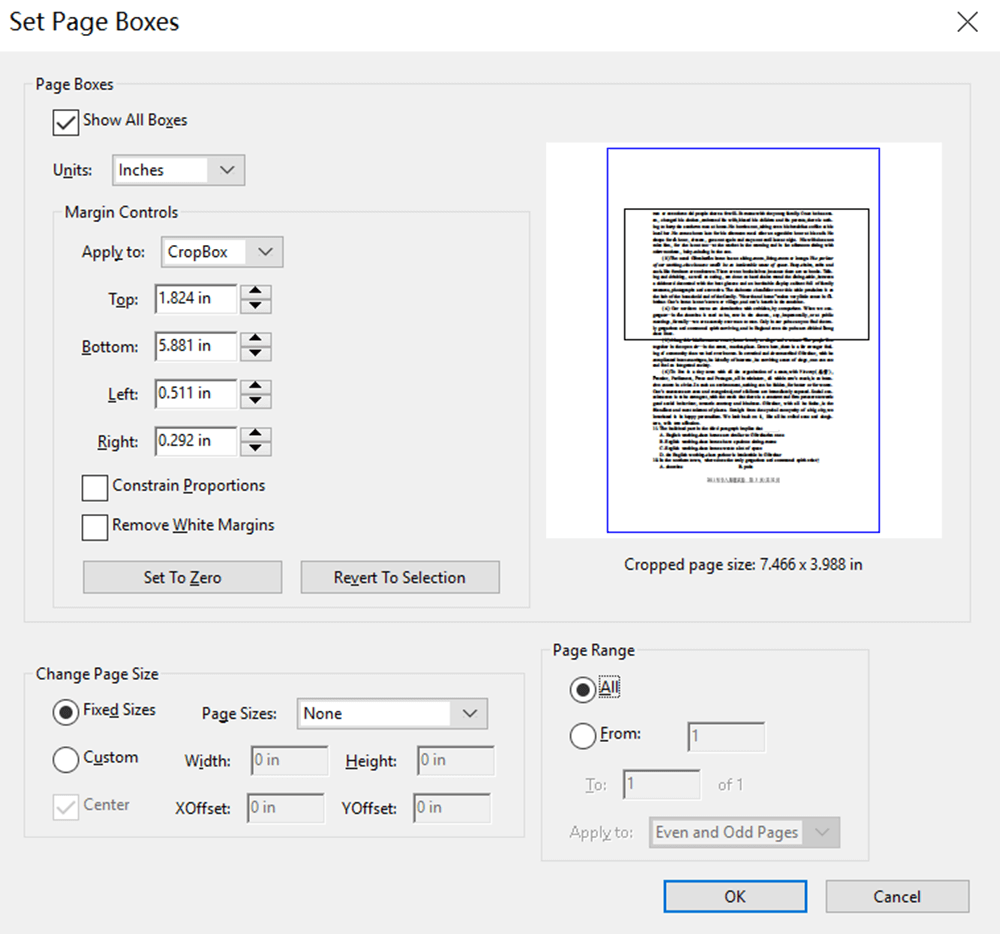The image size is (1000, 934).
Task: Select the From page range radio button
Action: click(583, 736)
